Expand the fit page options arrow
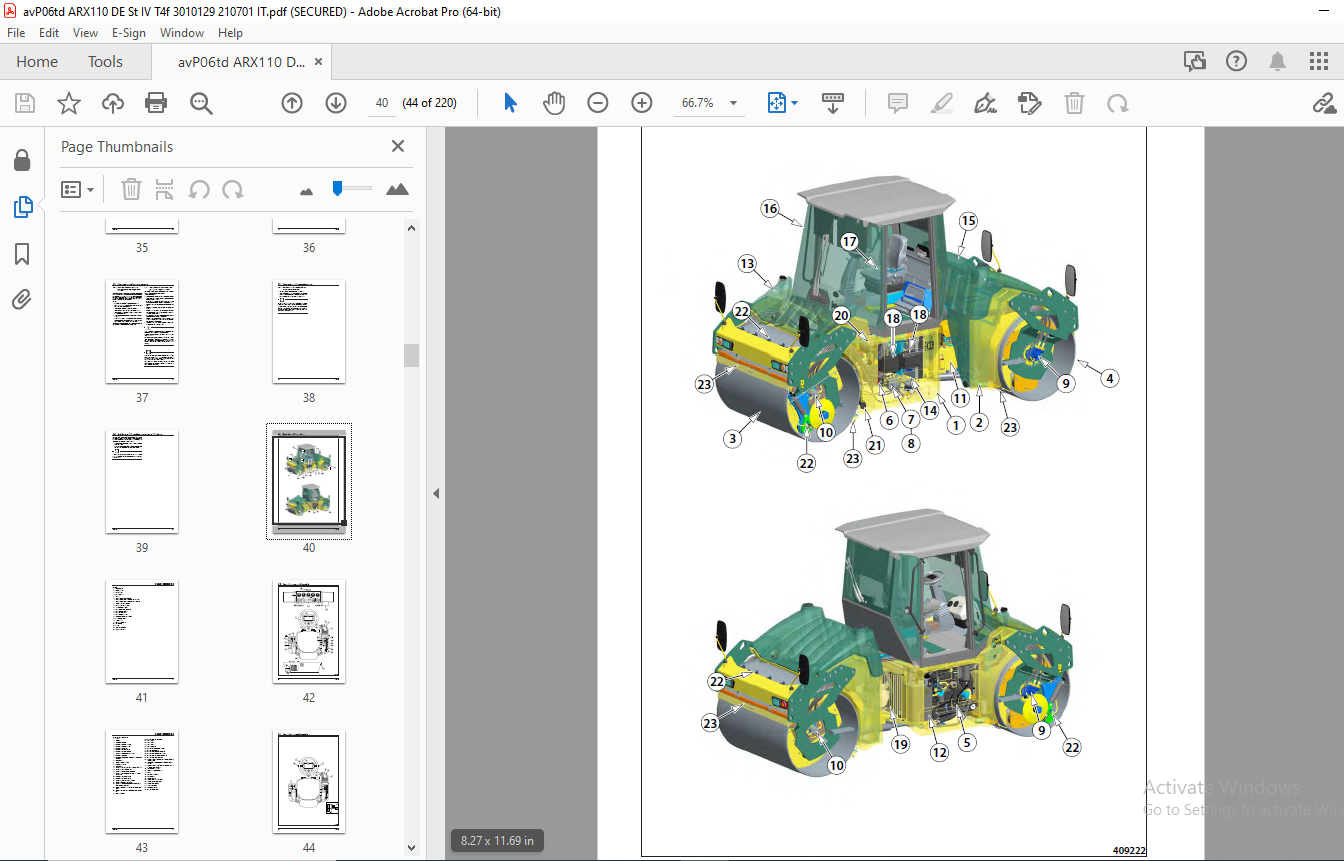Image resolution: width=1344 pixels, height=861 pixels. pos(795,103)
